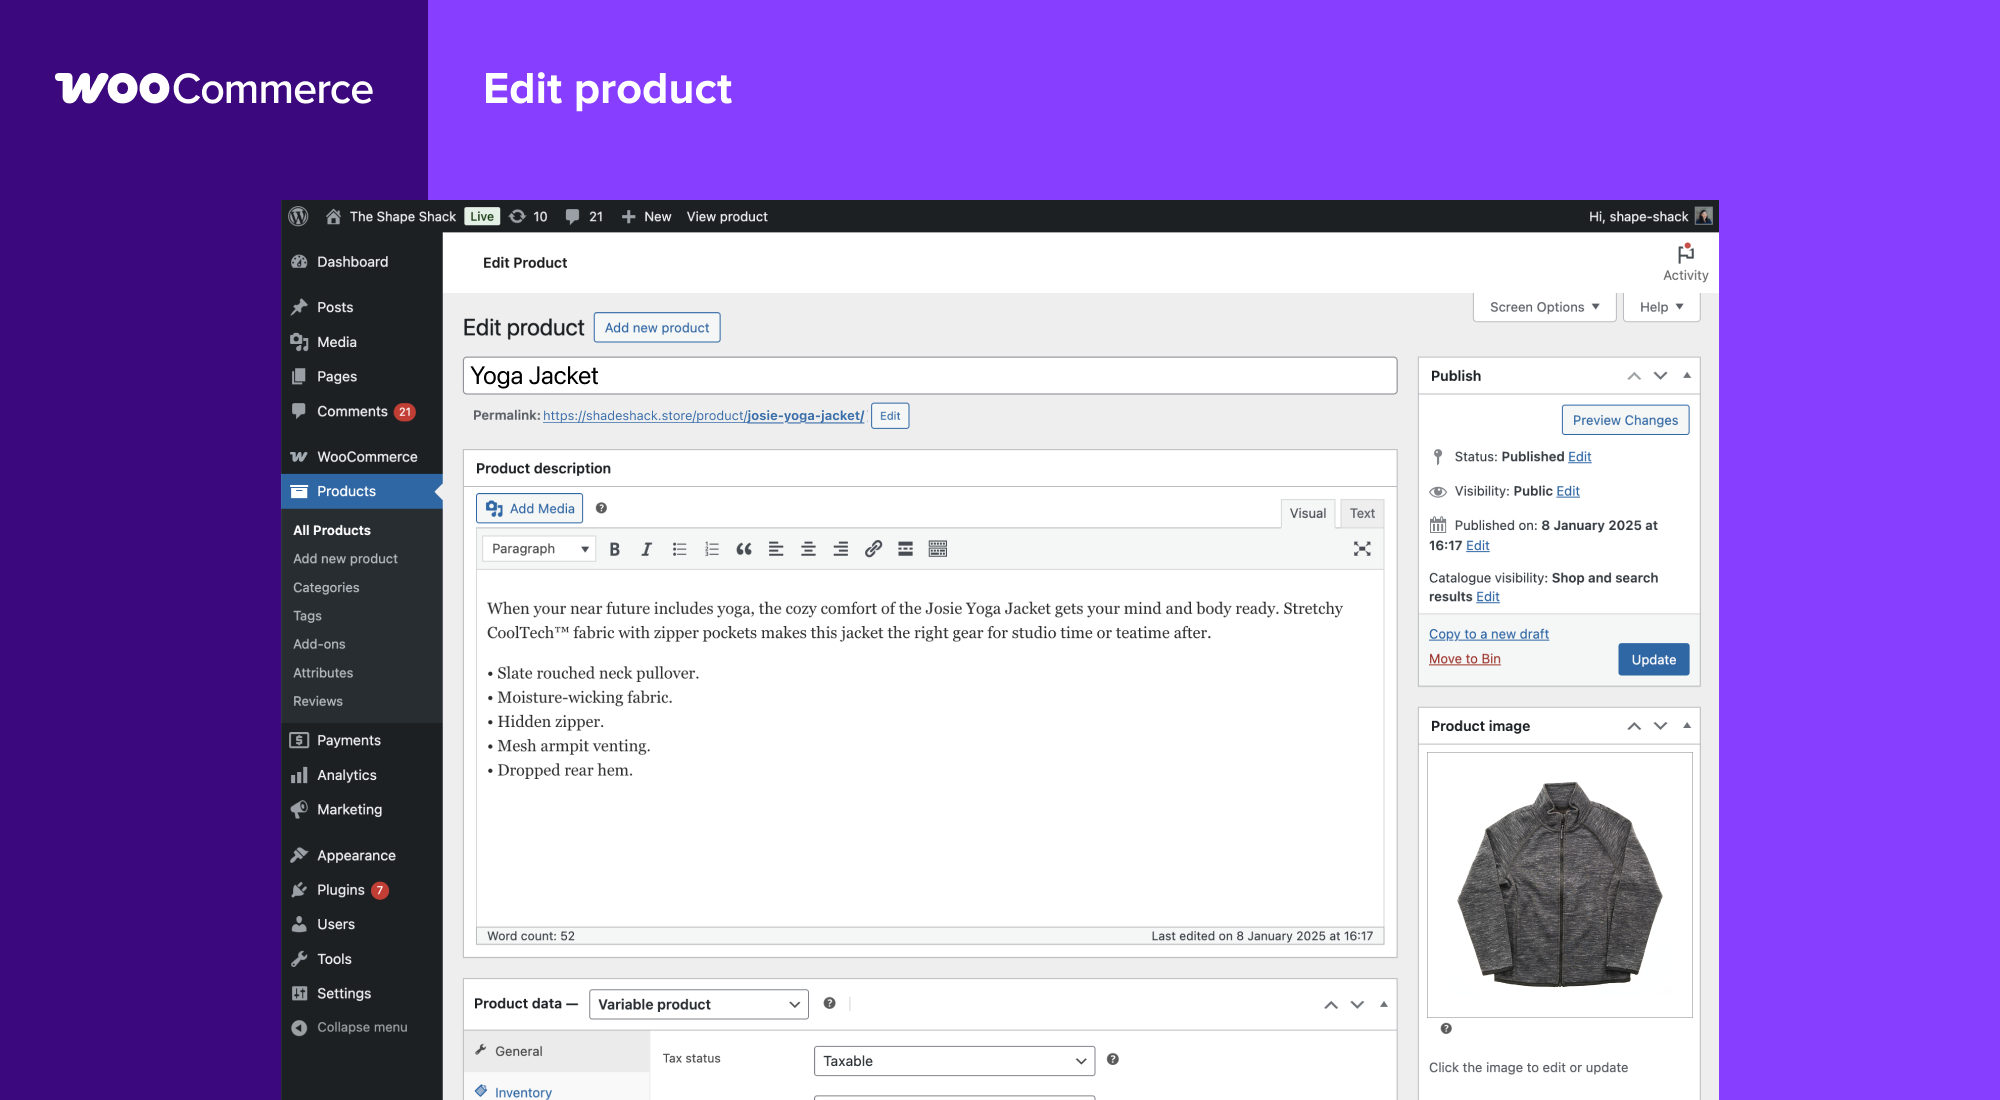Open the Paragraph format dropdown
This screenshot has height=1100, width=2000.
(539, 549)
